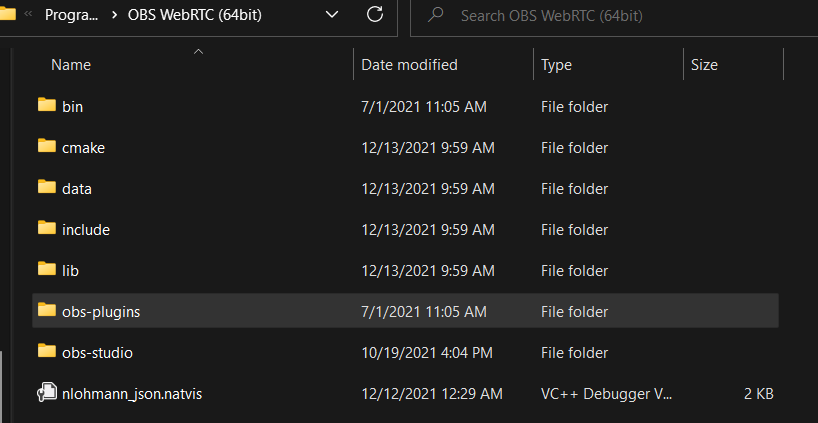Sort files by the Type column
Image resolution: width=818 pixels, height=423 pixels.
coord(556,65)
